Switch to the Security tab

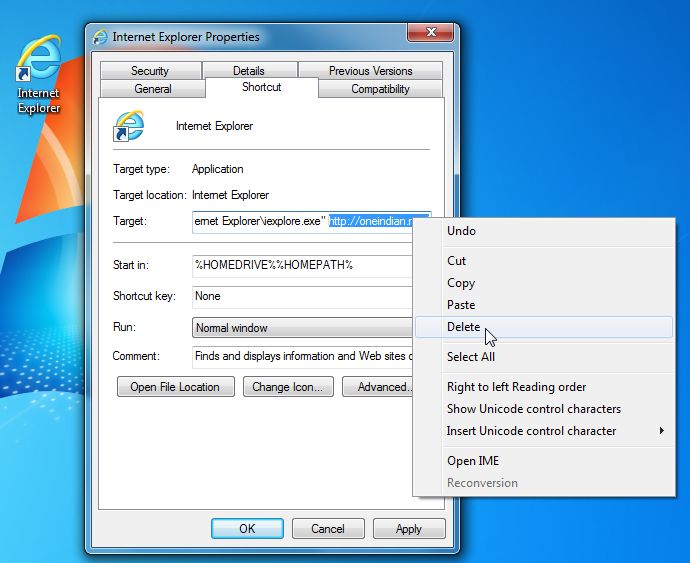150,71
